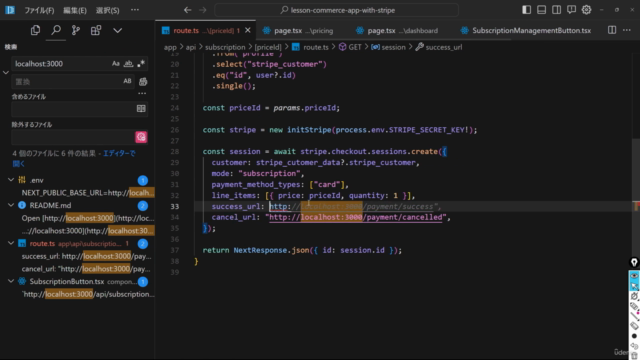Collapse the README.md search result group
This screenshot has width=640, height=360.
point(11,205)
